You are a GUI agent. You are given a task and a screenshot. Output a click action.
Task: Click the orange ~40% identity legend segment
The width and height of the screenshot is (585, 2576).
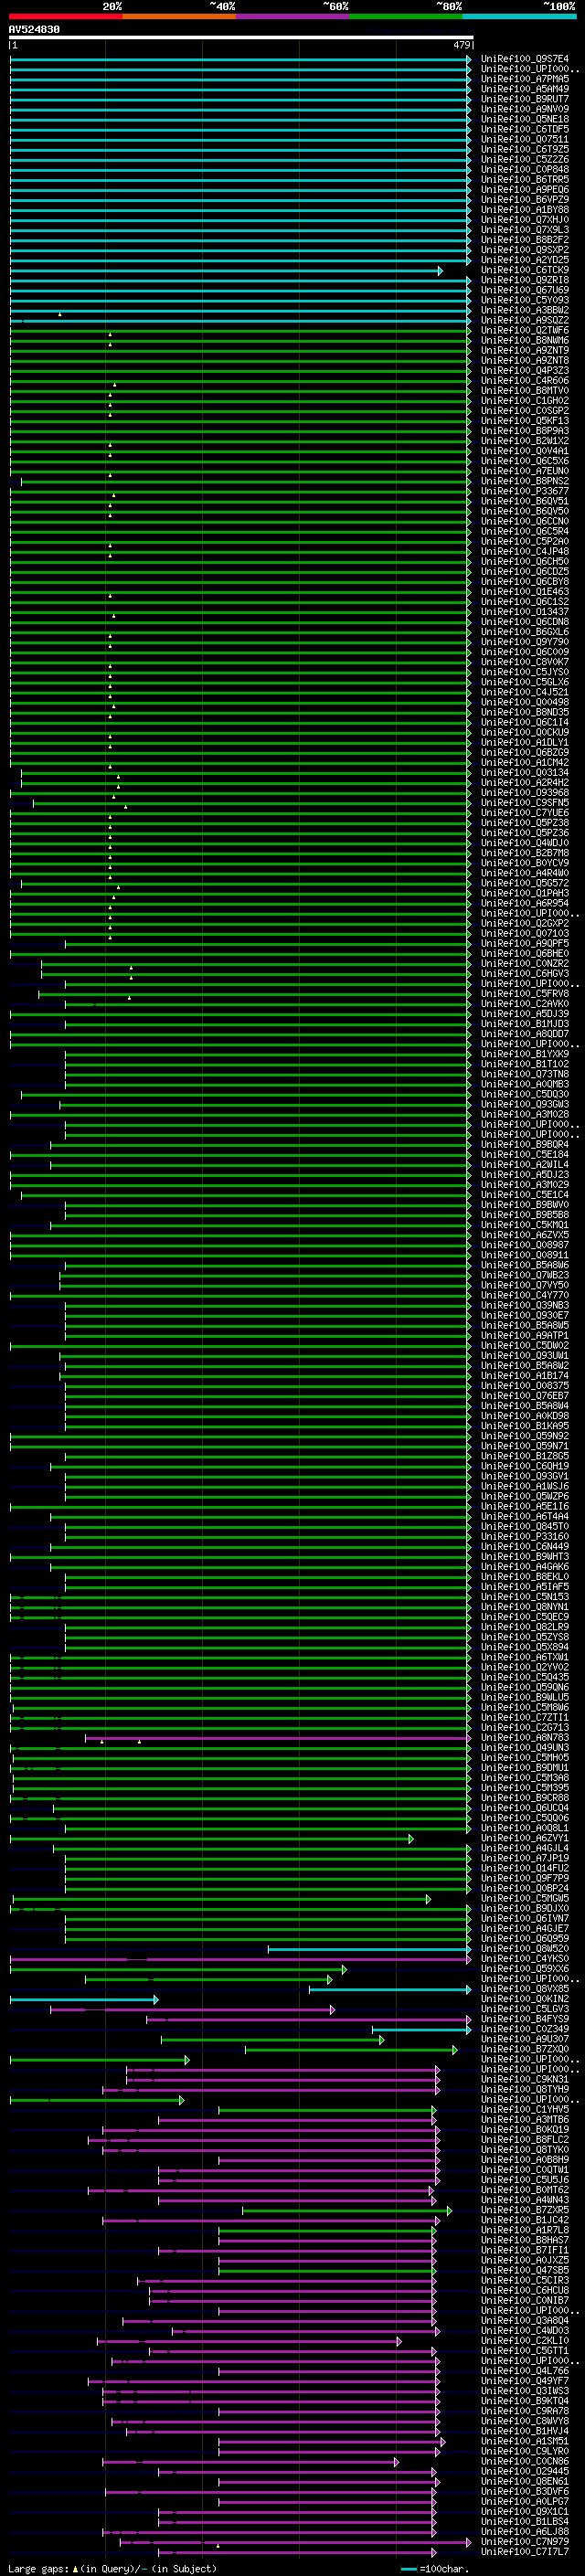pyautogui.click(x=179, y=16)
